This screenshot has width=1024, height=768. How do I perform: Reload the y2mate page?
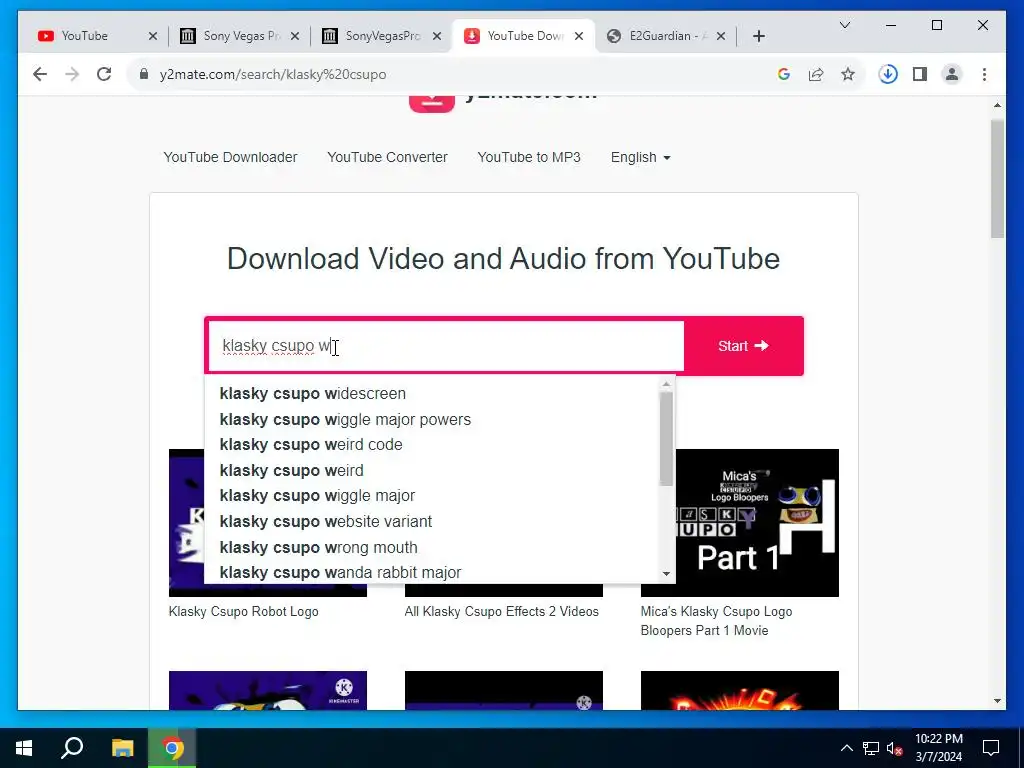[x=104, y=74]
